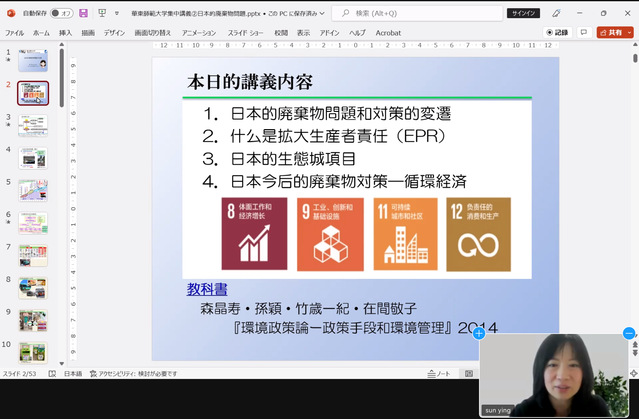Select slide 7 thumbnail
This screenshot has width=639, height=419.
(x=33, y=256)
